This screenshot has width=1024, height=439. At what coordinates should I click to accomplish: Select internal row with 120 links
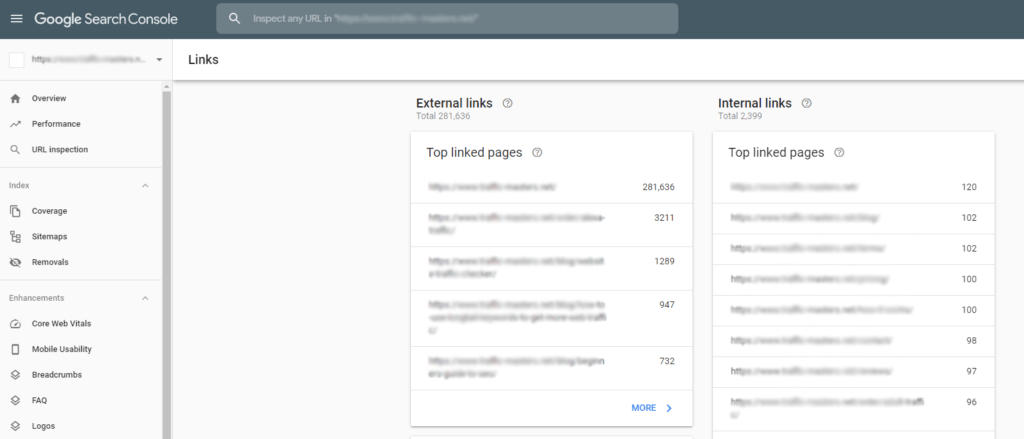click(854, 187)
